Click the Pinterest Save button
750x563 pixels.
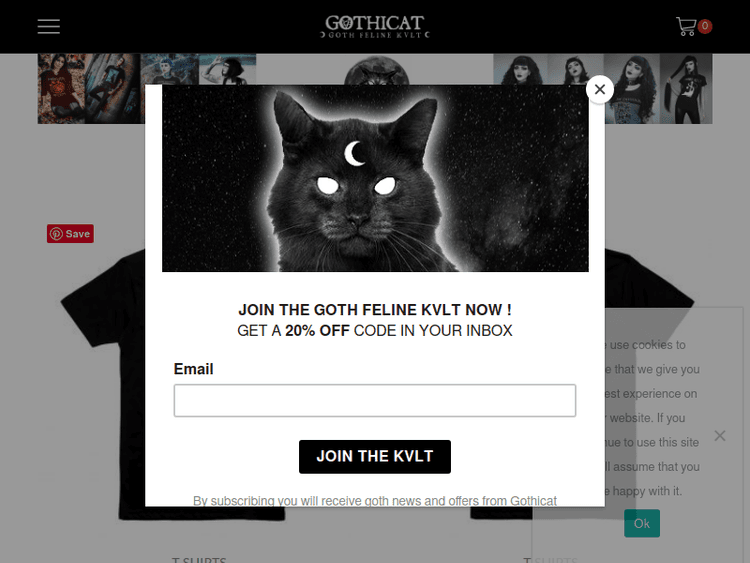(70, 233)
